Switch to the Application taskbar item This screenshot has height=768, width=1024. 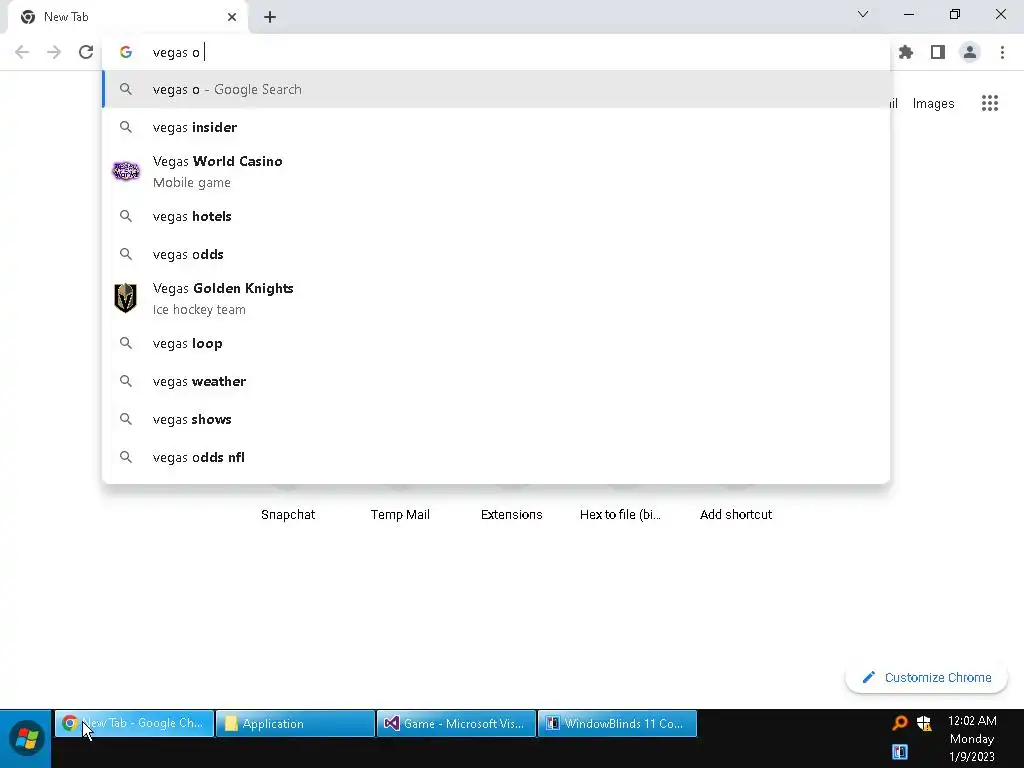pyautogui.click(x=295, y=724)
